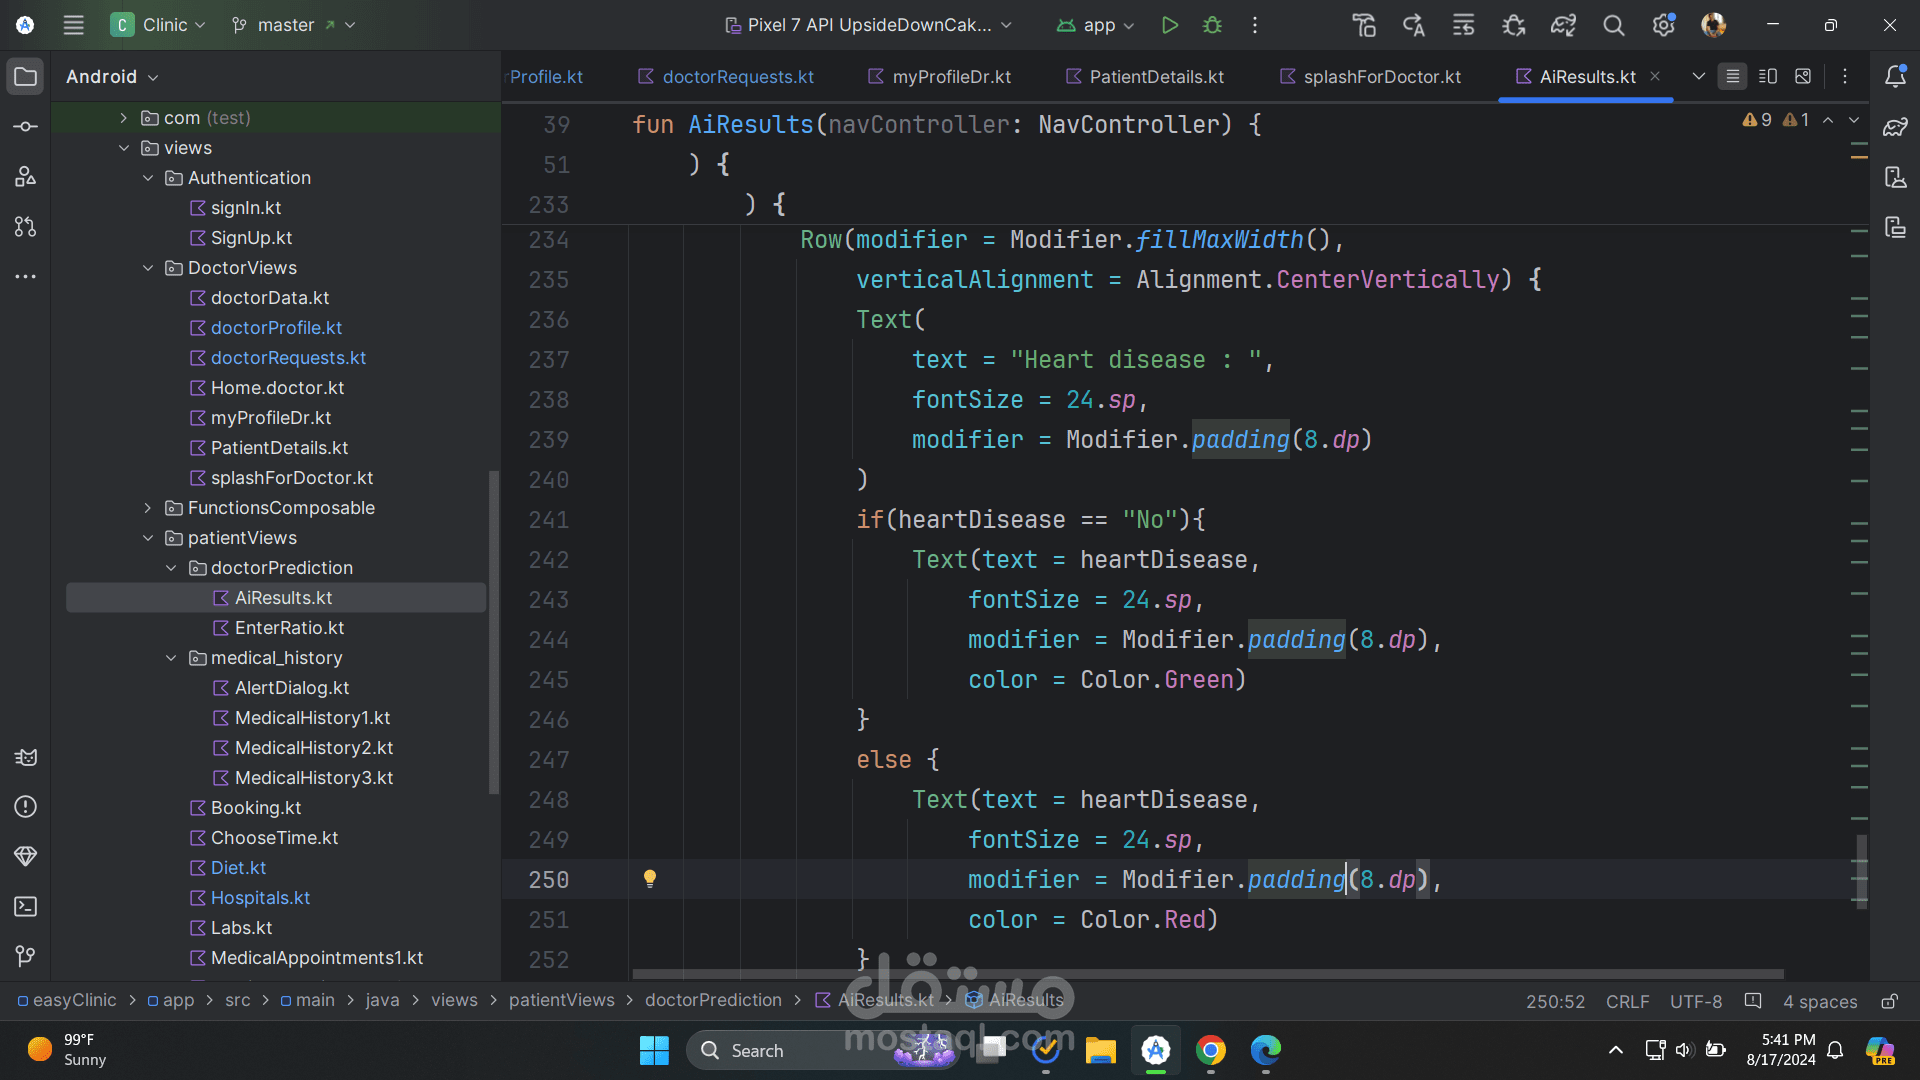Image resolution: width=1920 pixels, height=1080 pixels.
Task: Click the quick-fix lightbulb on line 250
Action: (x=650, y=879)
